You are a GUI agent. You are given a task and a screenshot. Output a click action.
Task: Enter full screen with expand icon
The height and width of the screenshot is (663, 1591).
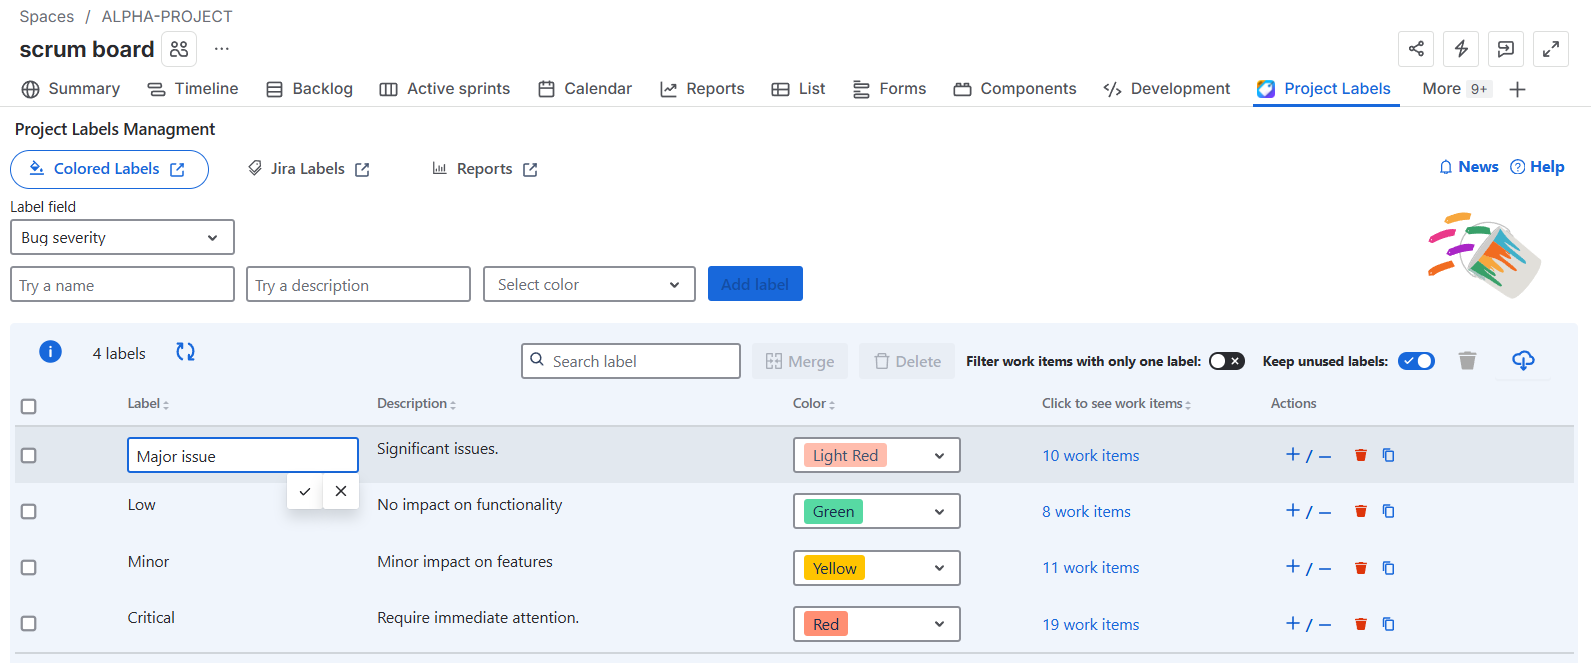point(1550,49)
